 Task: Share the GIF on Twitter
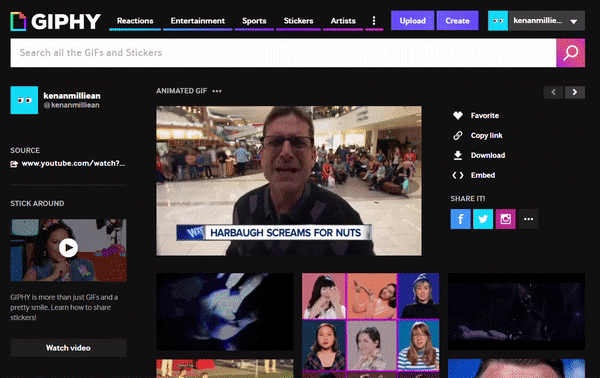click(483, 219)
